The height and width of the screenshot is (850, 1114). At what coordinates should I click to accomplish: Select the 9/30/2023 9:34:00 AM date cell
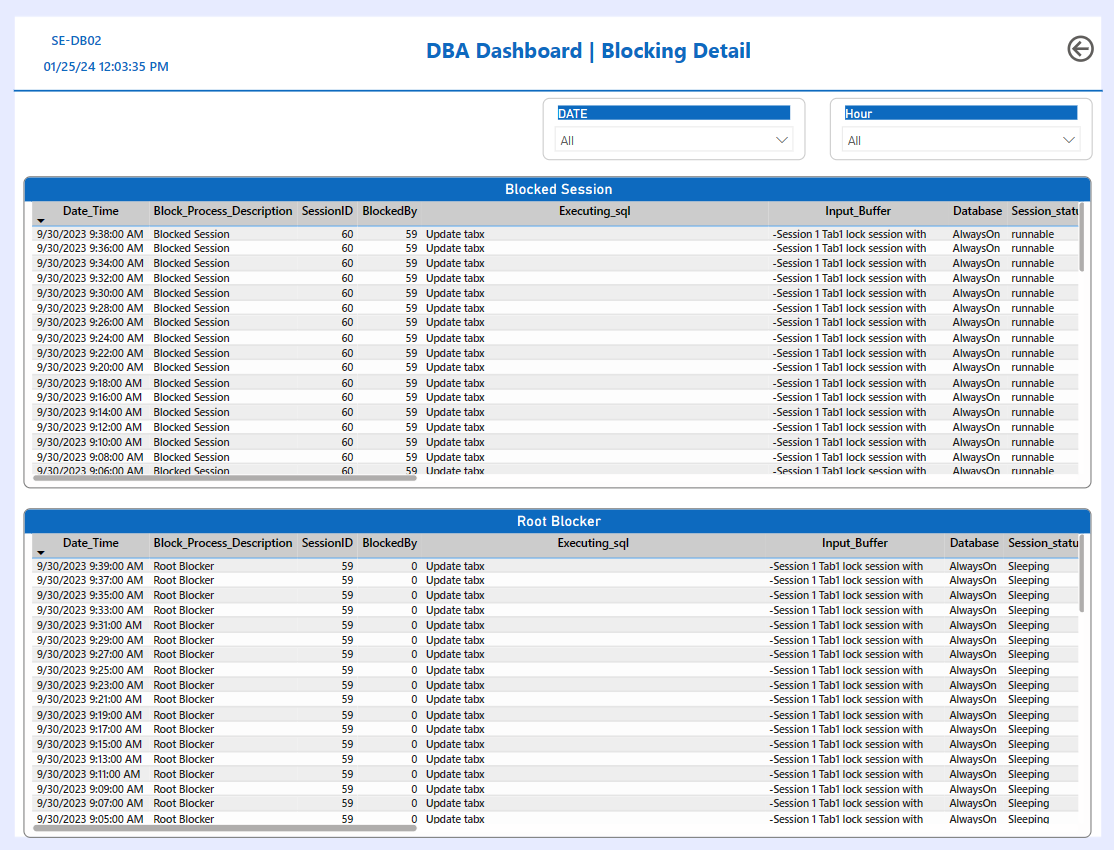pos(90,263)
